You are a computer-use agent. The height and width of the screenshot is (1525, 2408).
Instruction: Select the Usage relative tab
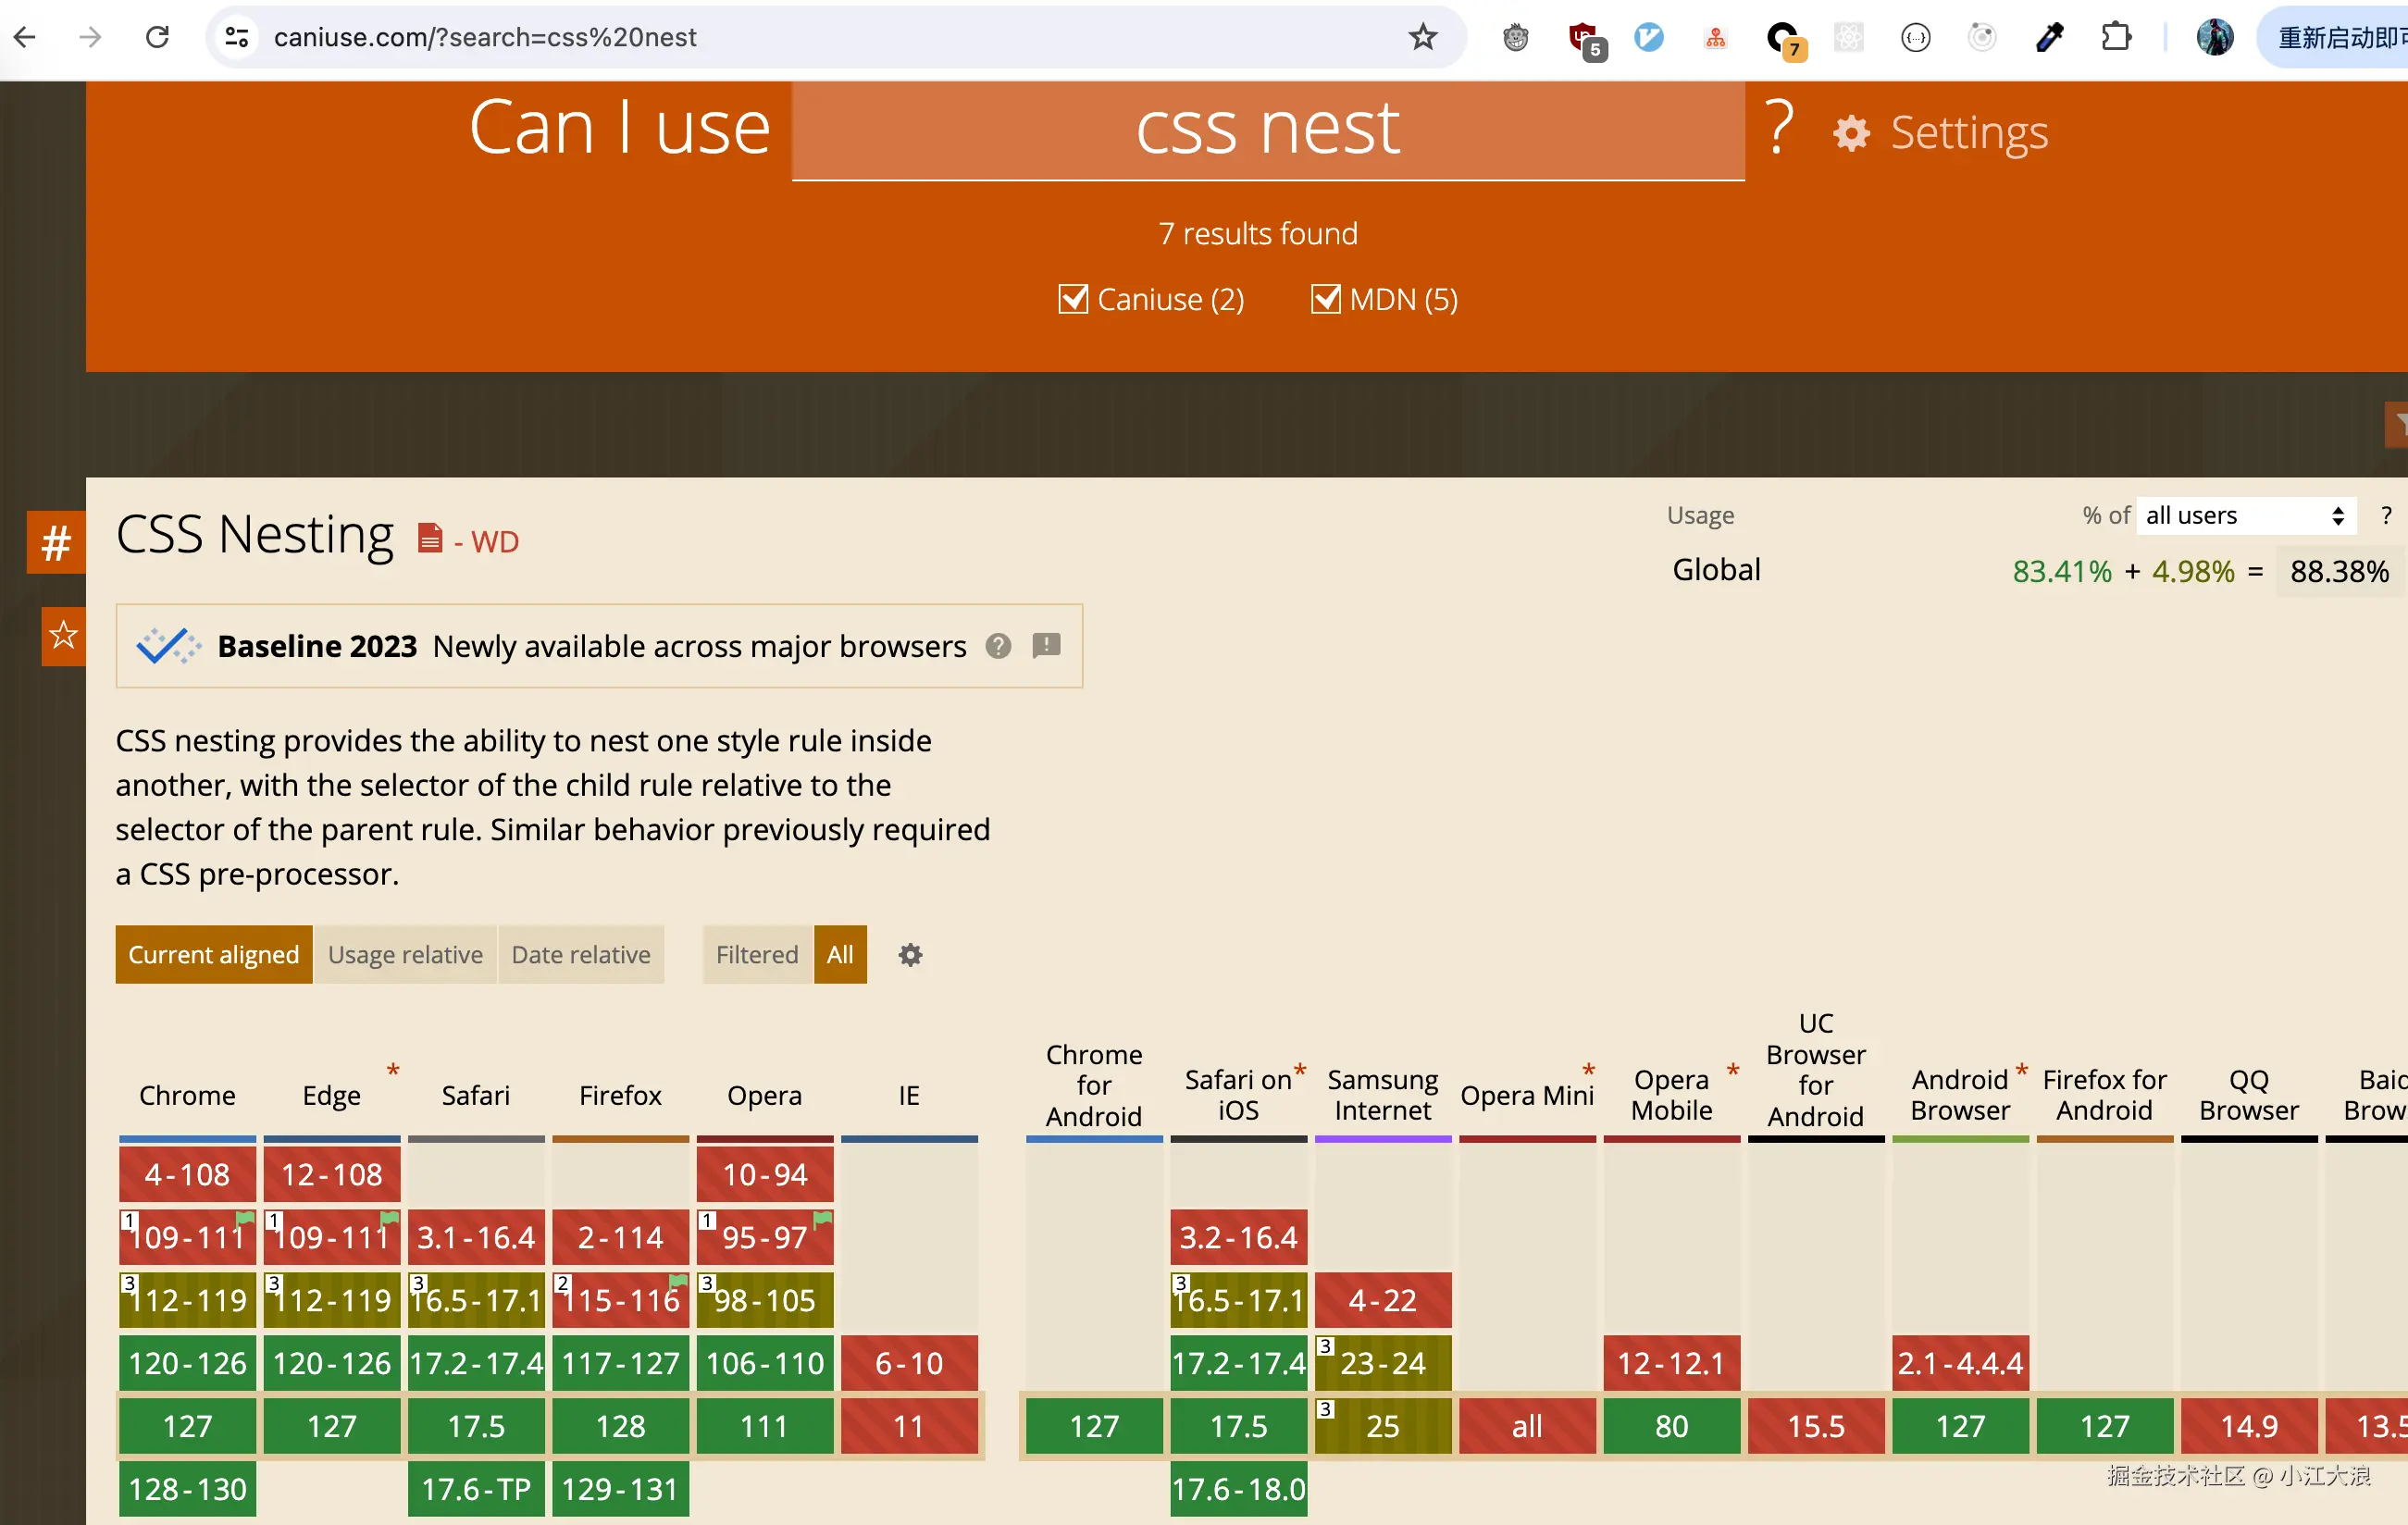405,955
